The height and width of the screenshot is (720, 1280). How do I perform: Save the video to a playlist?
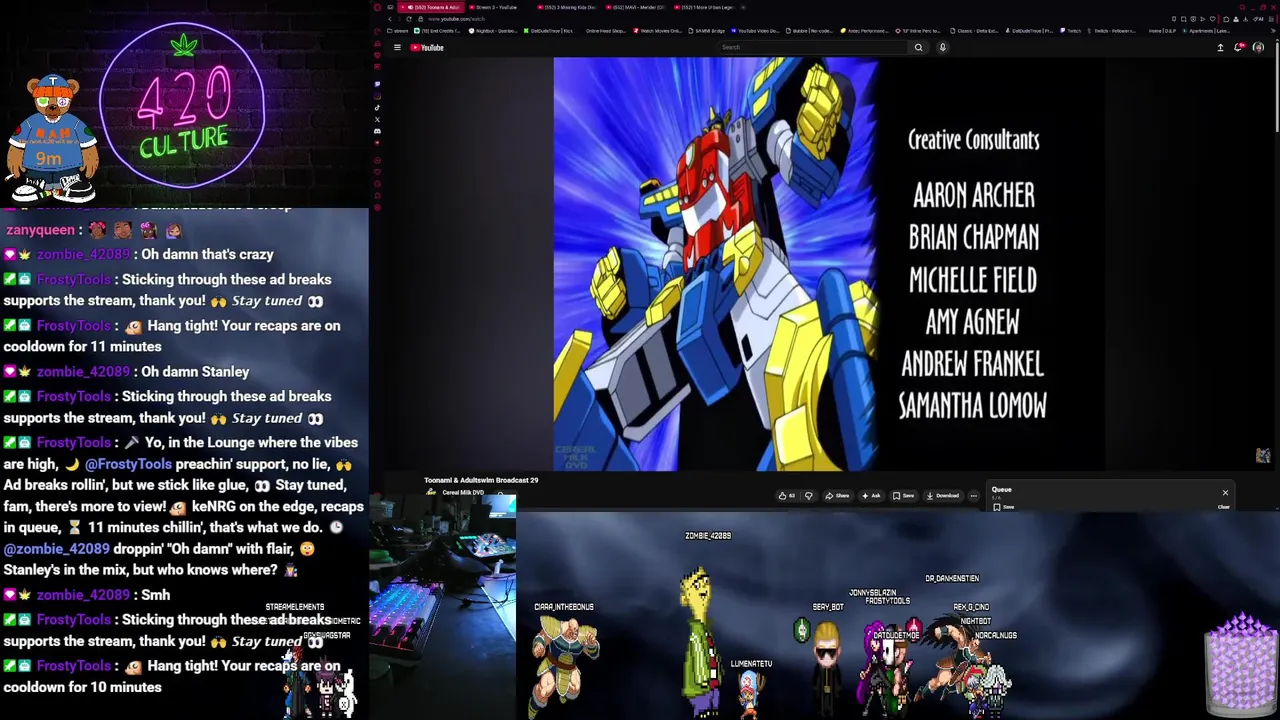pyautogui.click(x=903, y=495)
